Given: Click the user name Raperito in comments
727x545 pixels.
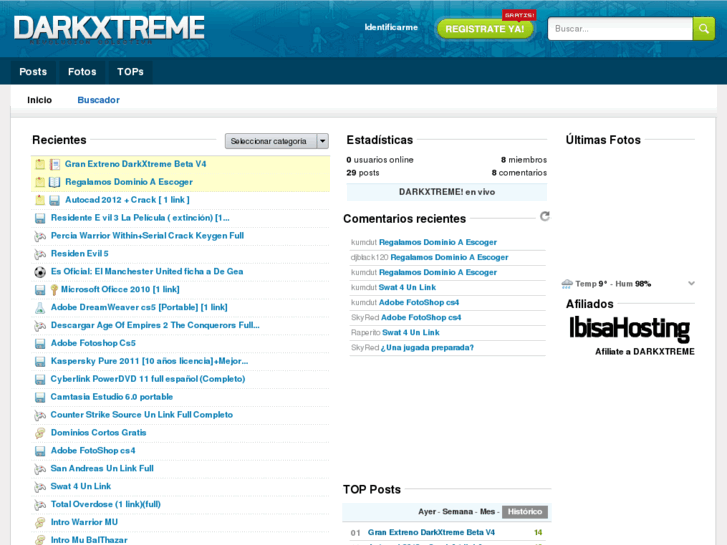Looking at the screenshot, I should [x=366, y=333].
